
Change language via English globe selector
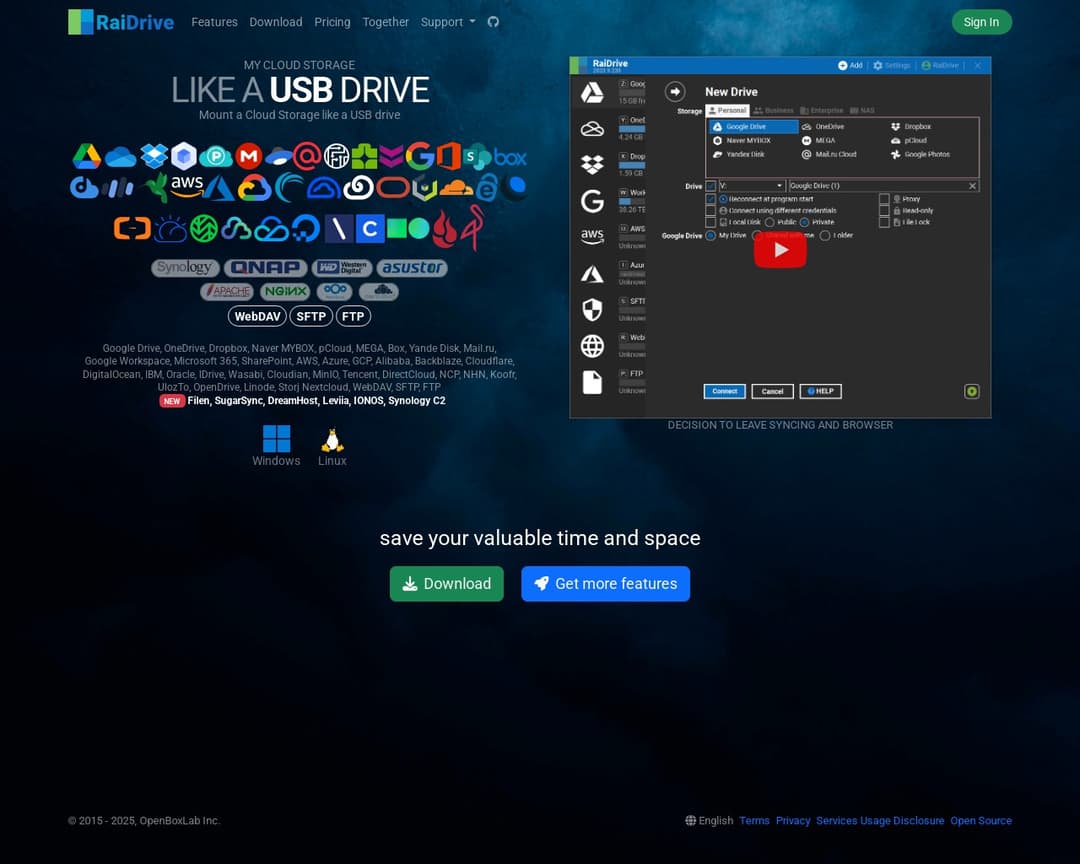(709, 821)
